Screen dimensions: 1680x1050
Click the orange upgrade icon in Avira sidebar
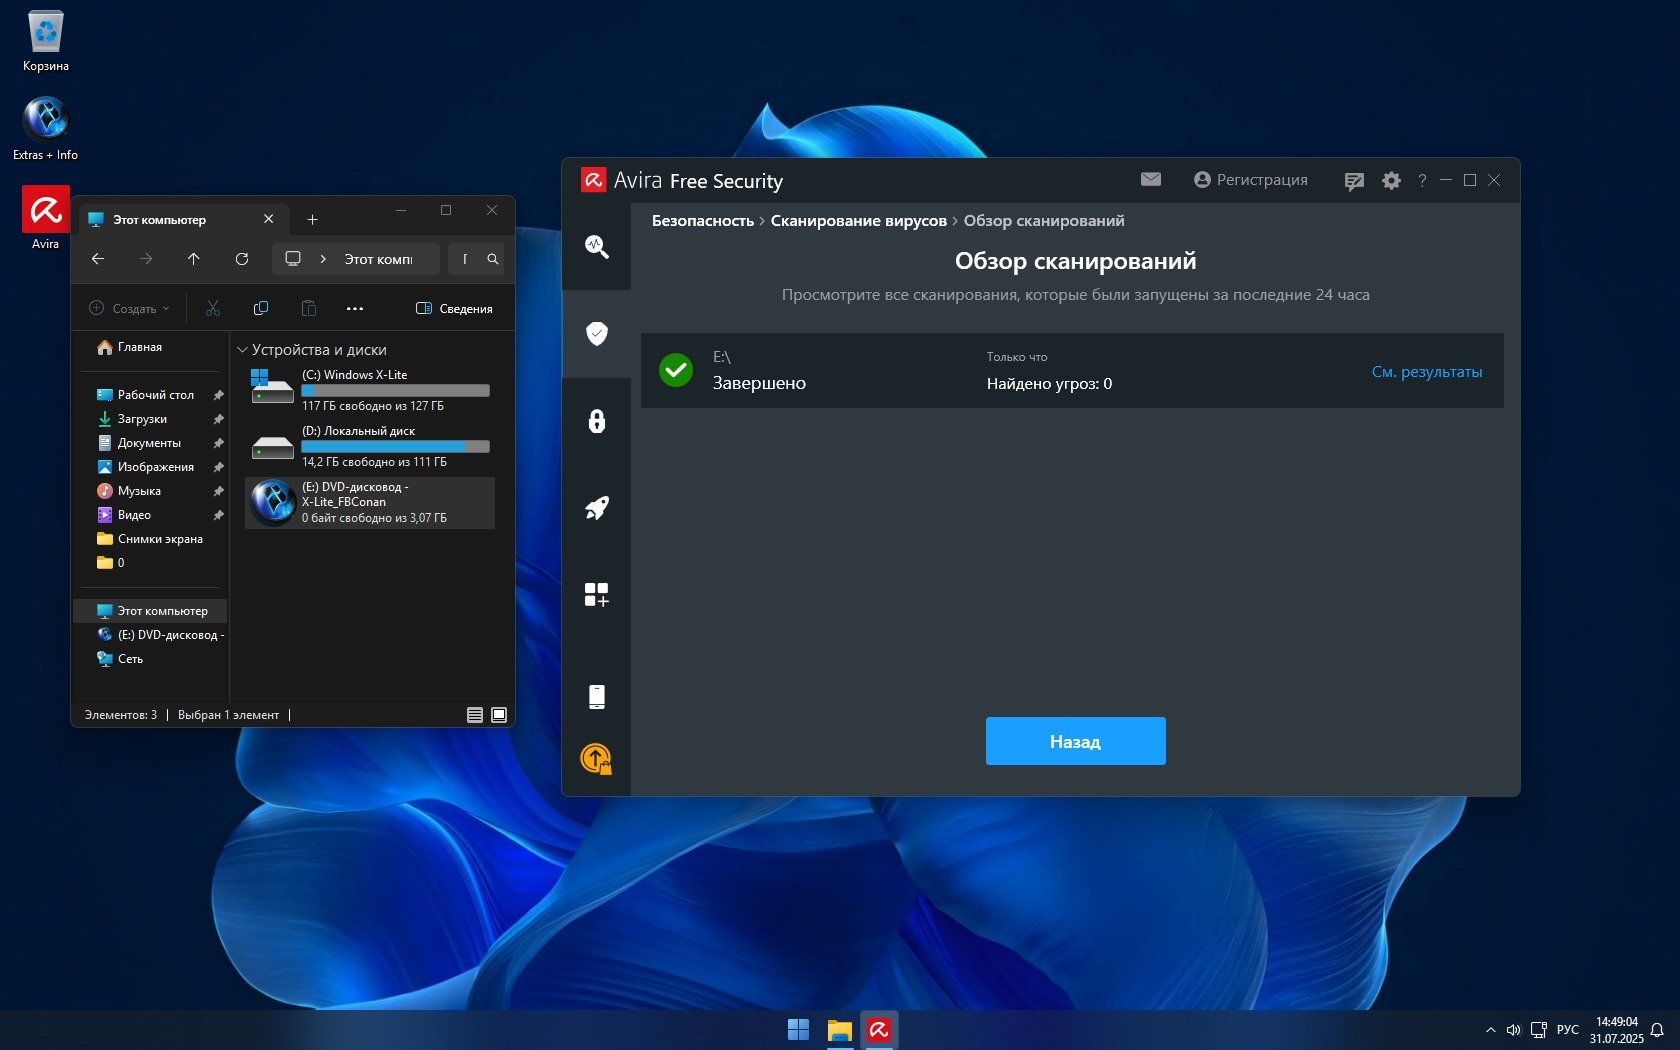tap(597, 759)
